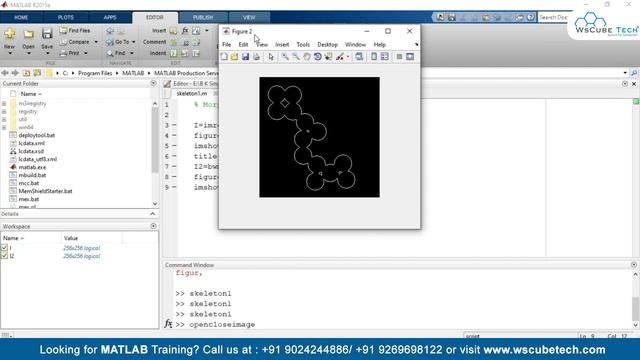Click Show Plot Tools icon in Figure 2

pyautogui.click(x=410, y=57)
